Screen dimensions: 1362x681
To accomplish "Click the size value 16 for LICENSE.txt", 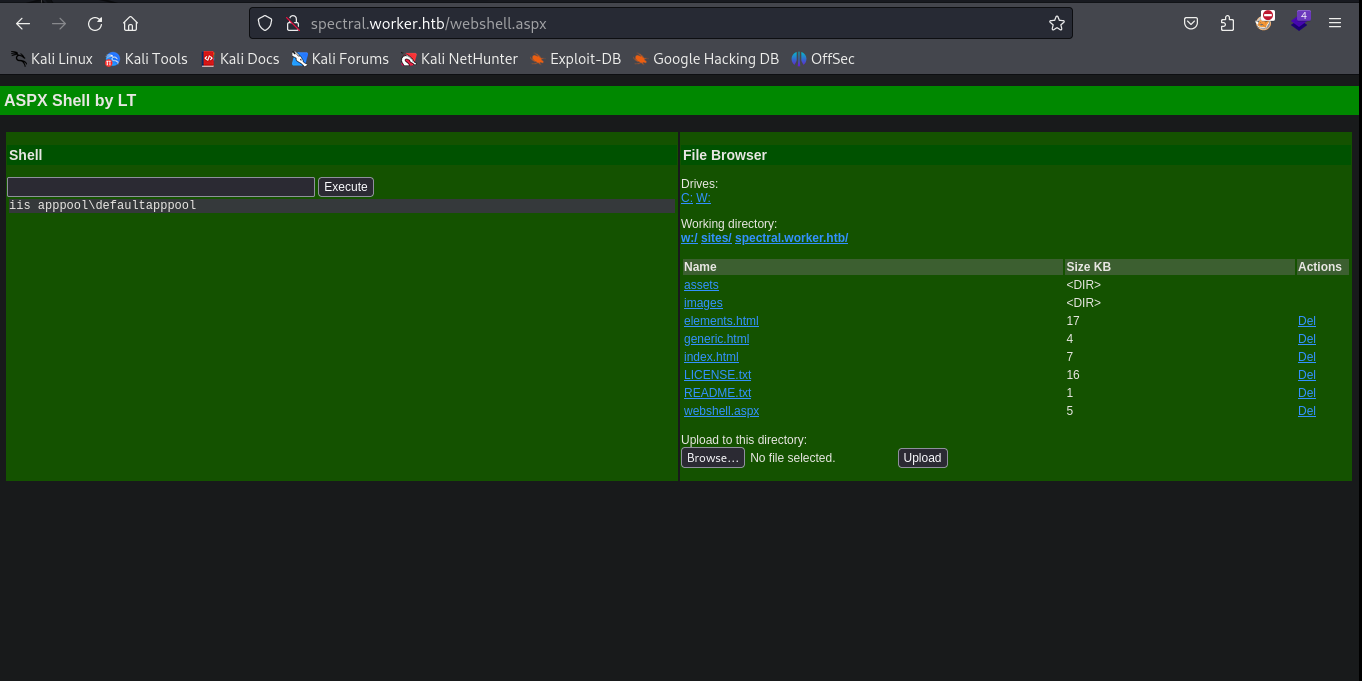I will point(1073,375).
